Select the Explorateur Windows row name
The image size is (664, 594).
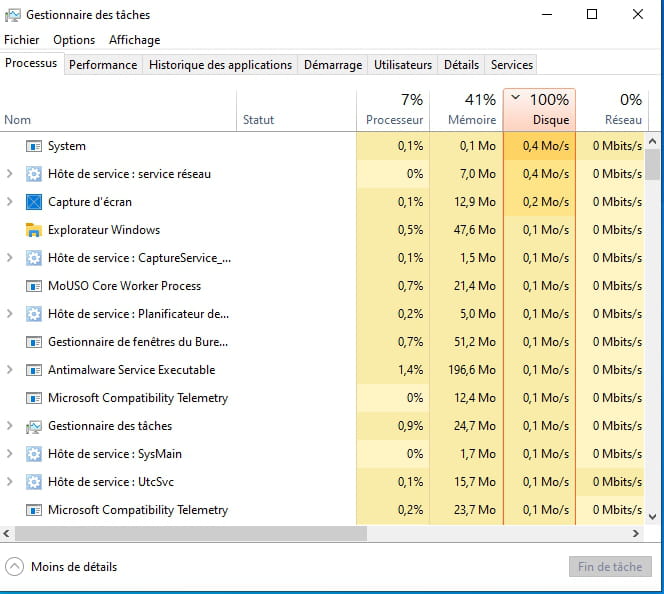point(104,230)
